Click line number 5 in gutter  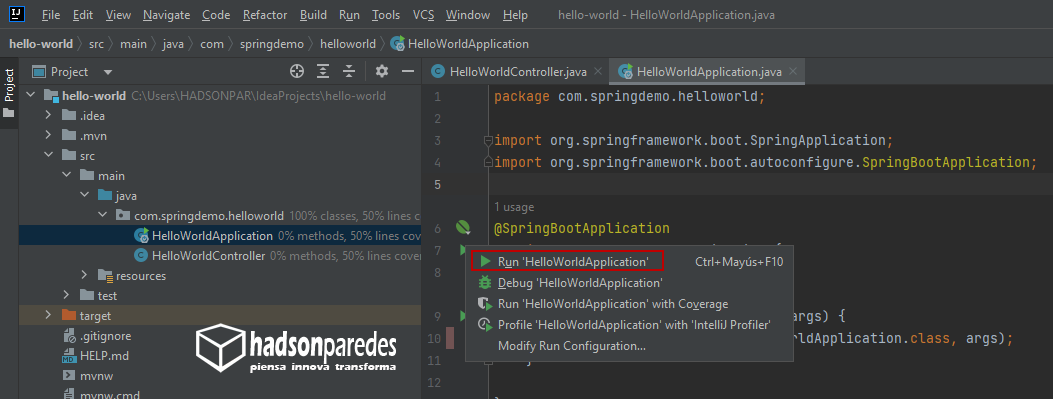click(438, 184)
